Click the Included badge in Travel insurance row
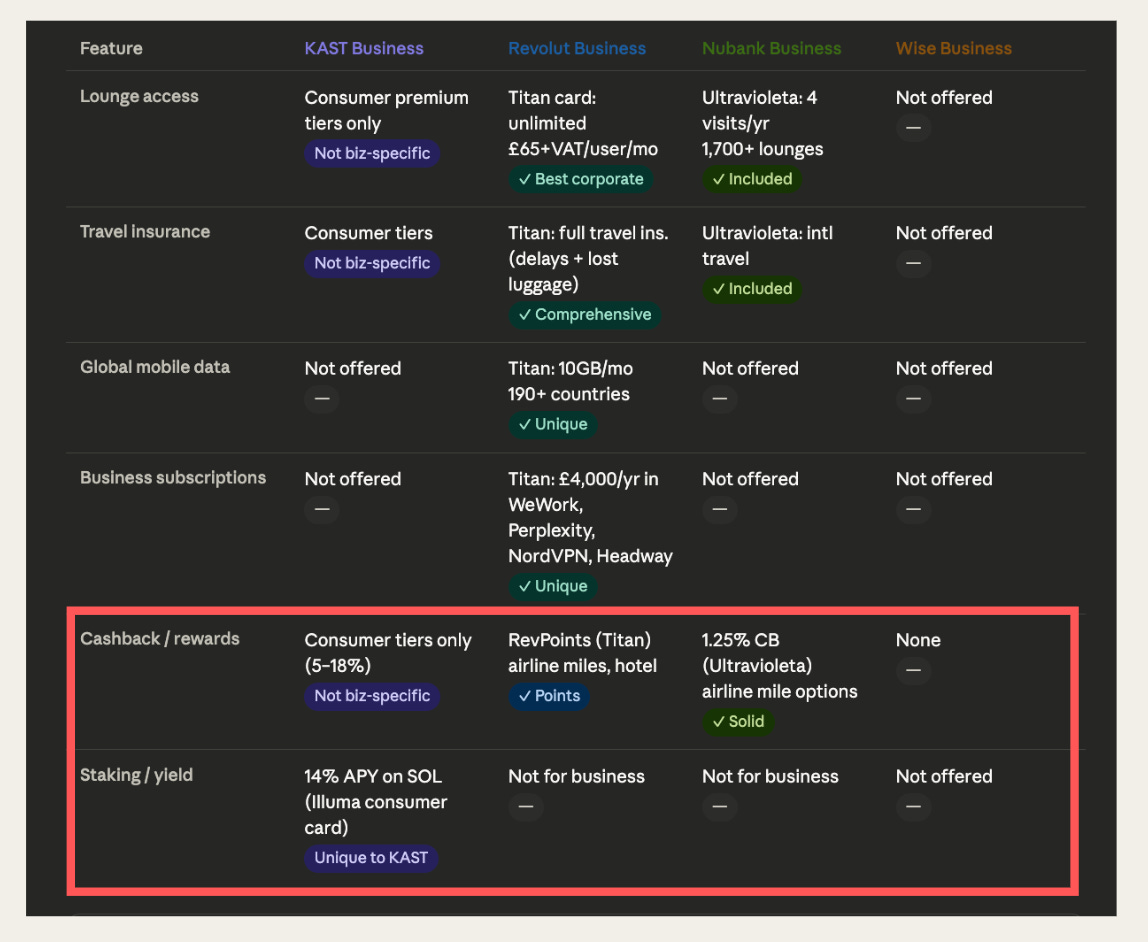Image resolution: width=1148 pixels, height=942 pixels. (x=752, y=289)
